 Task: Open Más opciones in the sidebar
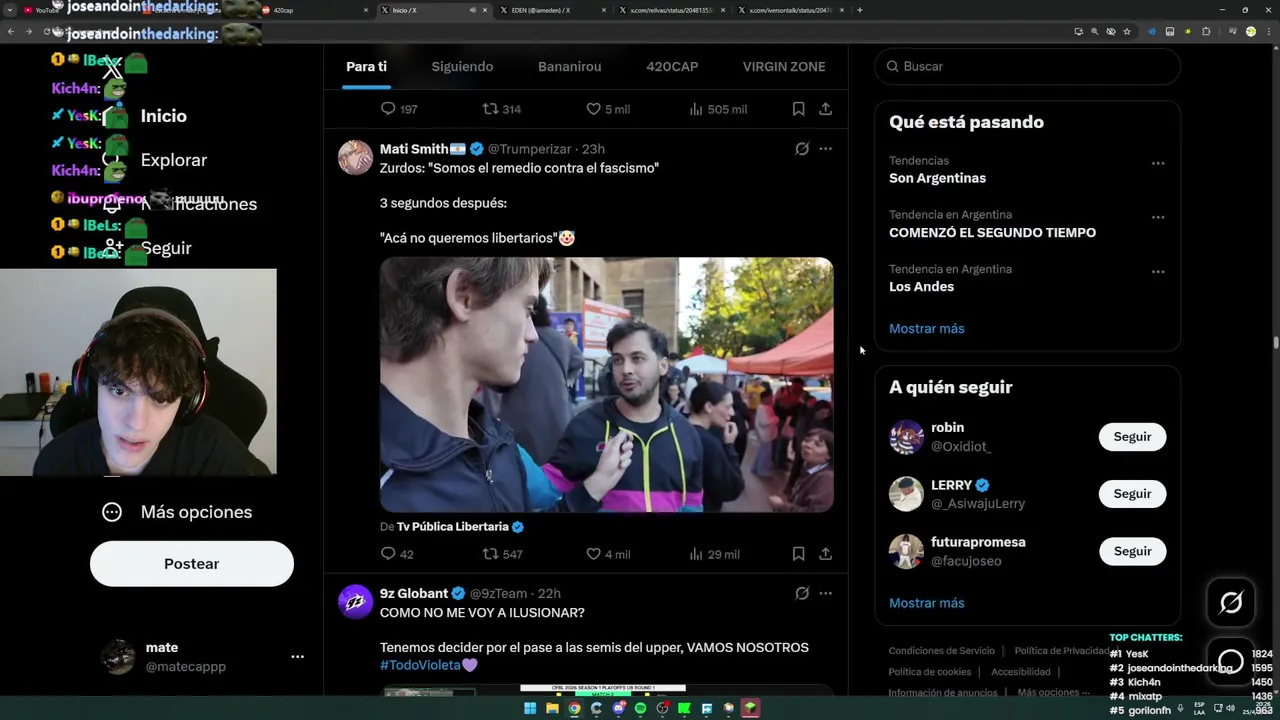(x=177, y=512)
